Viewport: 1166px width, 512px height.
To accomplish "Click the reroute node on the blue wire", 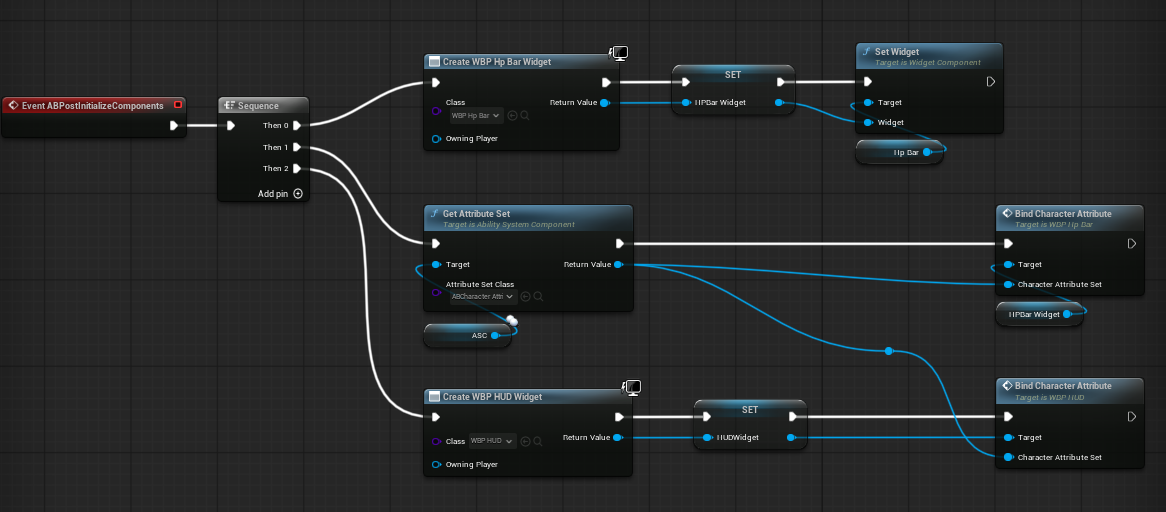I will (x=889, y=351).
